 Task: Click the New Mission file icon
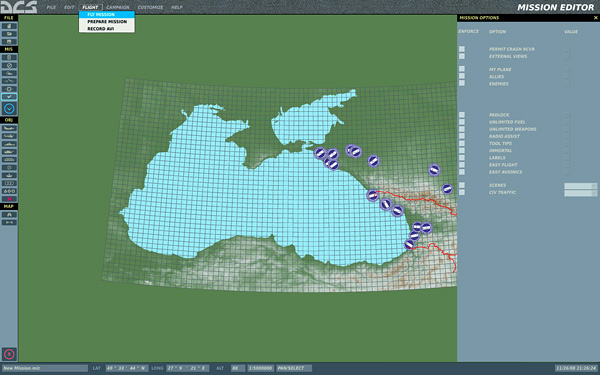pyautogui.click(x=9, y=26)
